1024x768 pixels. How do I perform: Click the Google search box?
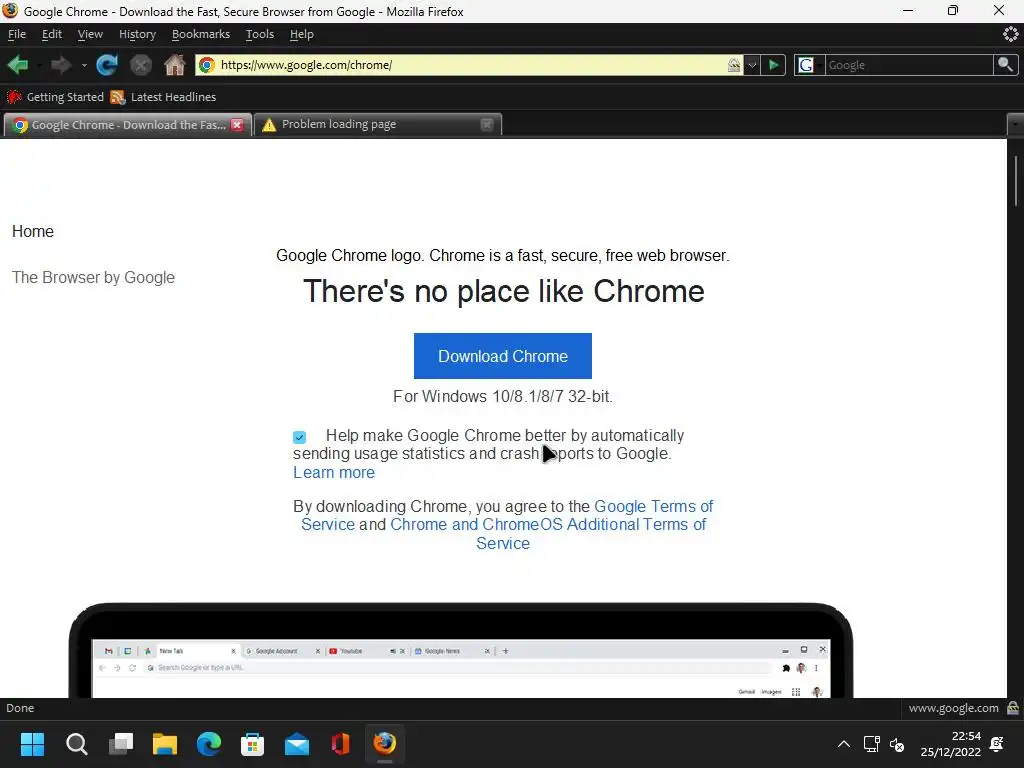(x=908, y=65)
